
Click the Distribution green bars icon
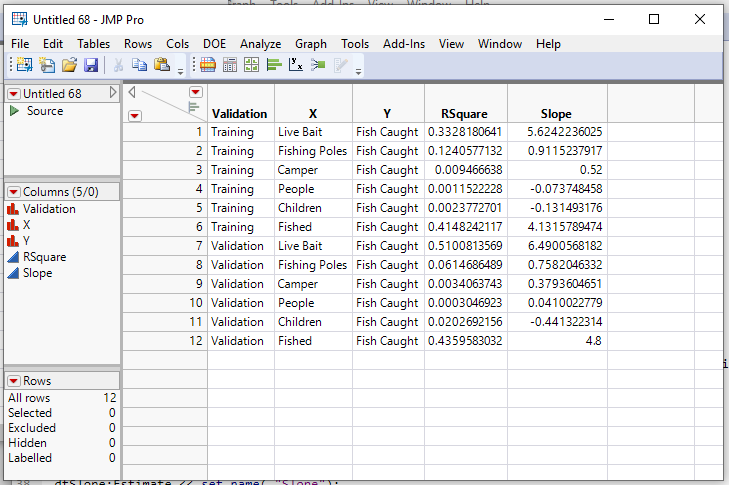tap(274, 65)
